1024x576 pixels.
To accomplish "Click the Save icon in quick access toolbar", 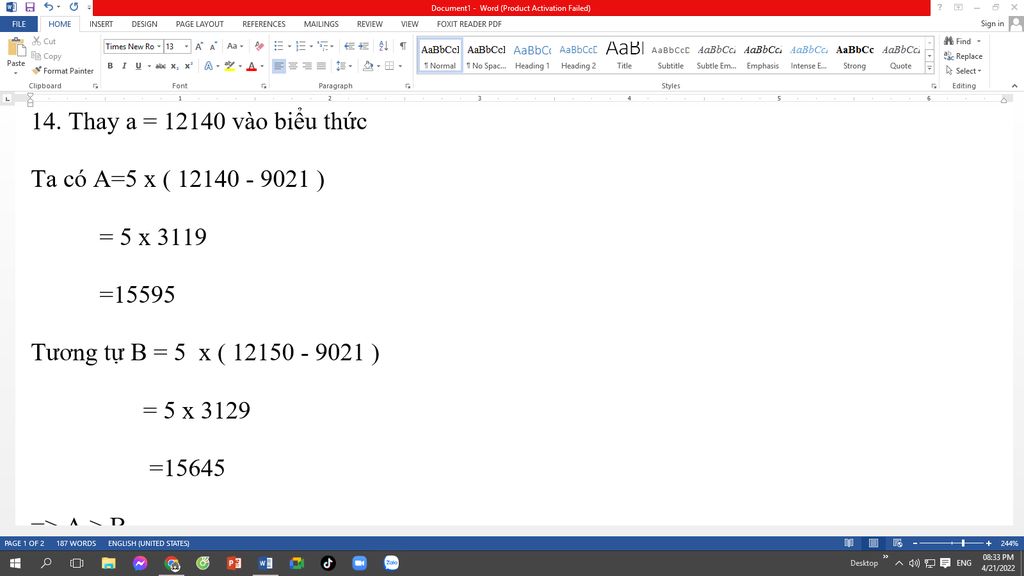I will (30, 7).
